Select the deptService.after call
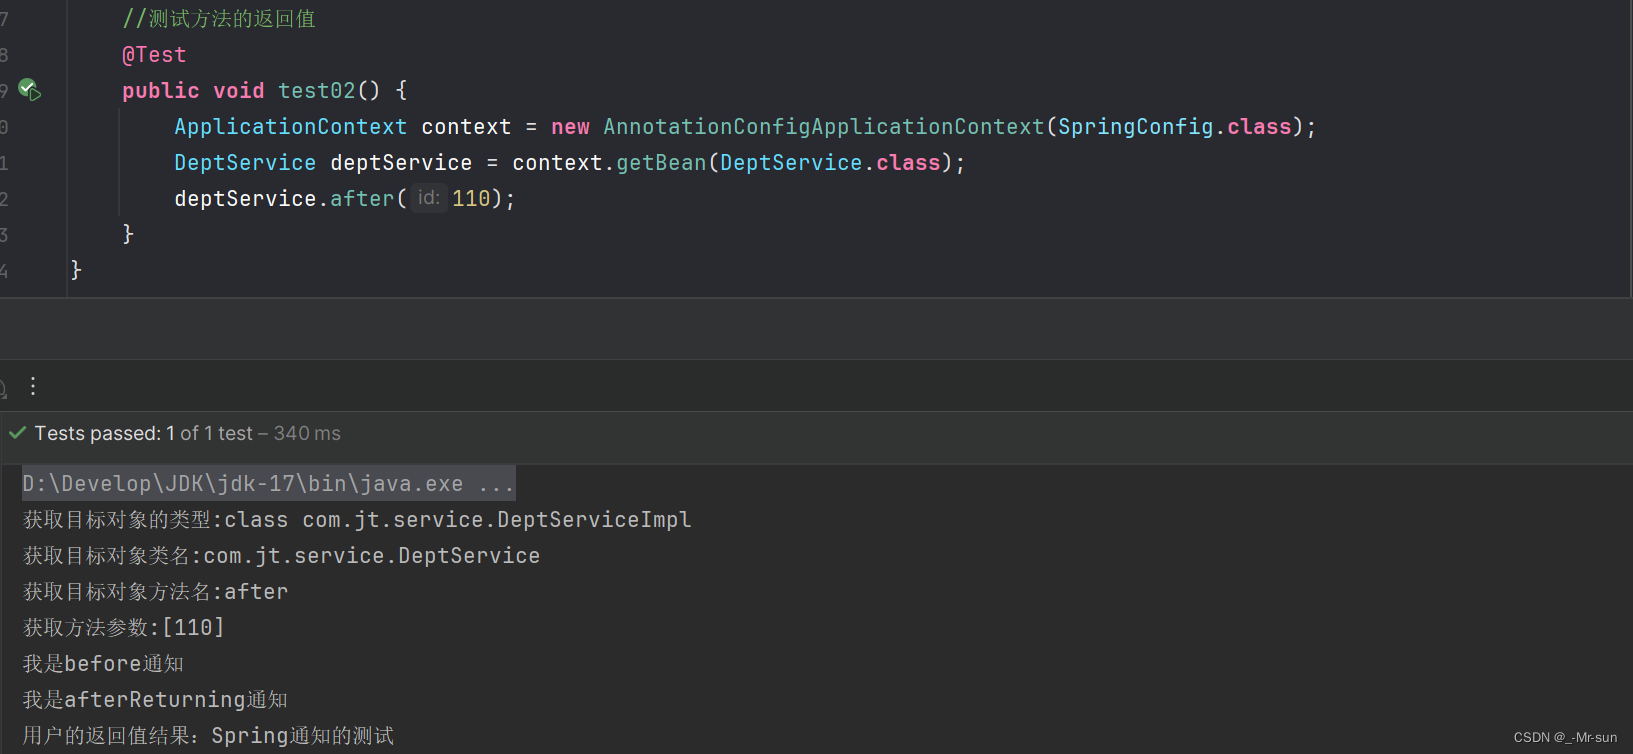 click(x=285, y=199)
